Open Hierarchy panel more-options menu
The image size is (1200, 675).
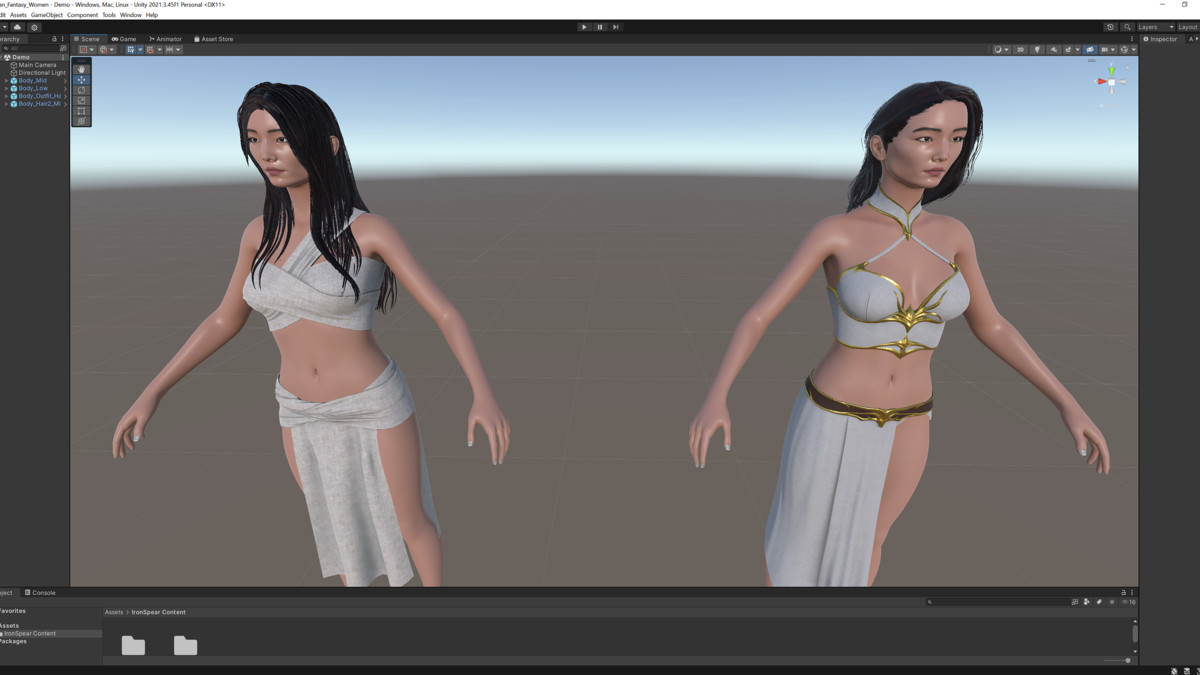pos(62,39)
